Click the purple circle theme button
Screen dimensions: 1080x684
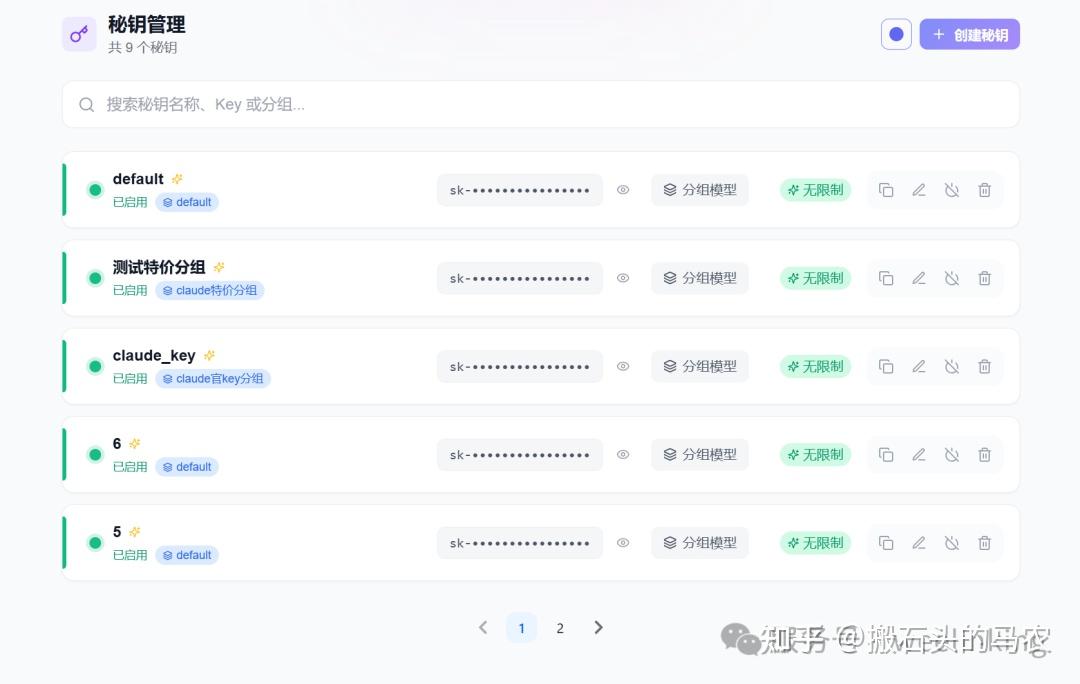(896, 35)
